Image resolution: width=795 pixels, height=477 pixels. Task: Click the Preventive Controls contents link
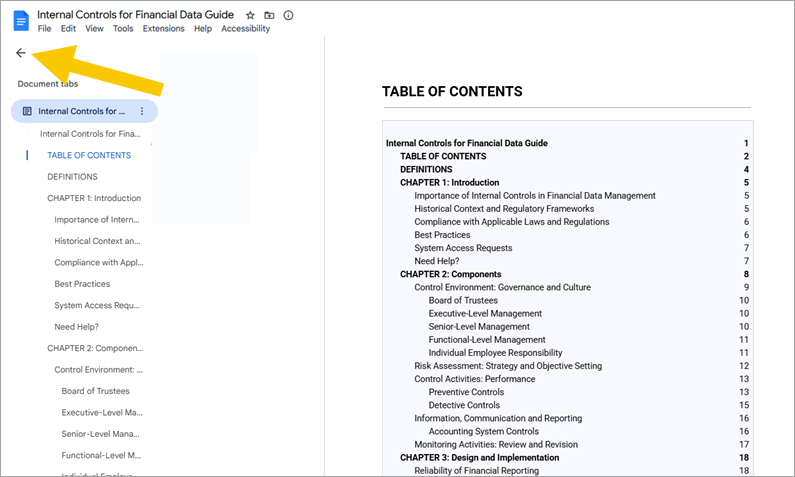(465, 392)
